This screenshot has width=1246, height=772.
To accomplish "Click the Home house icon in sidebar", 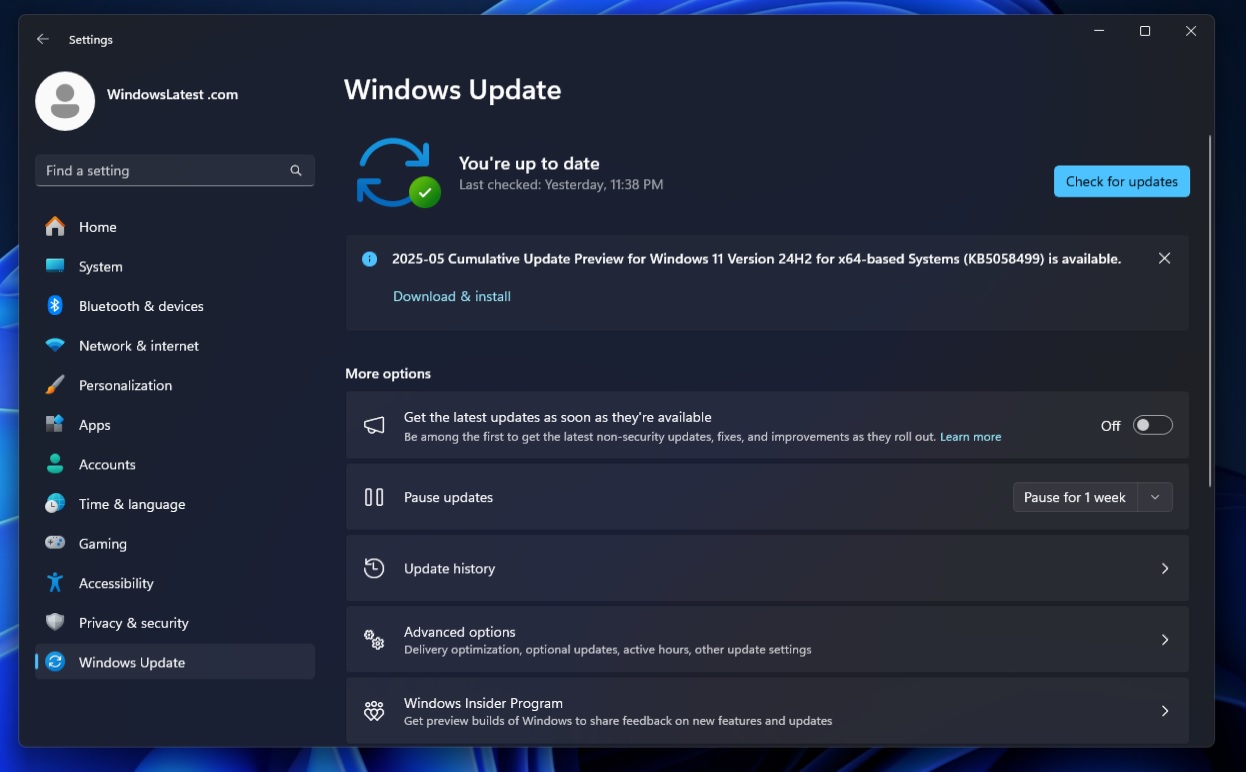I will pyautogui.click(x=55, y=227).
